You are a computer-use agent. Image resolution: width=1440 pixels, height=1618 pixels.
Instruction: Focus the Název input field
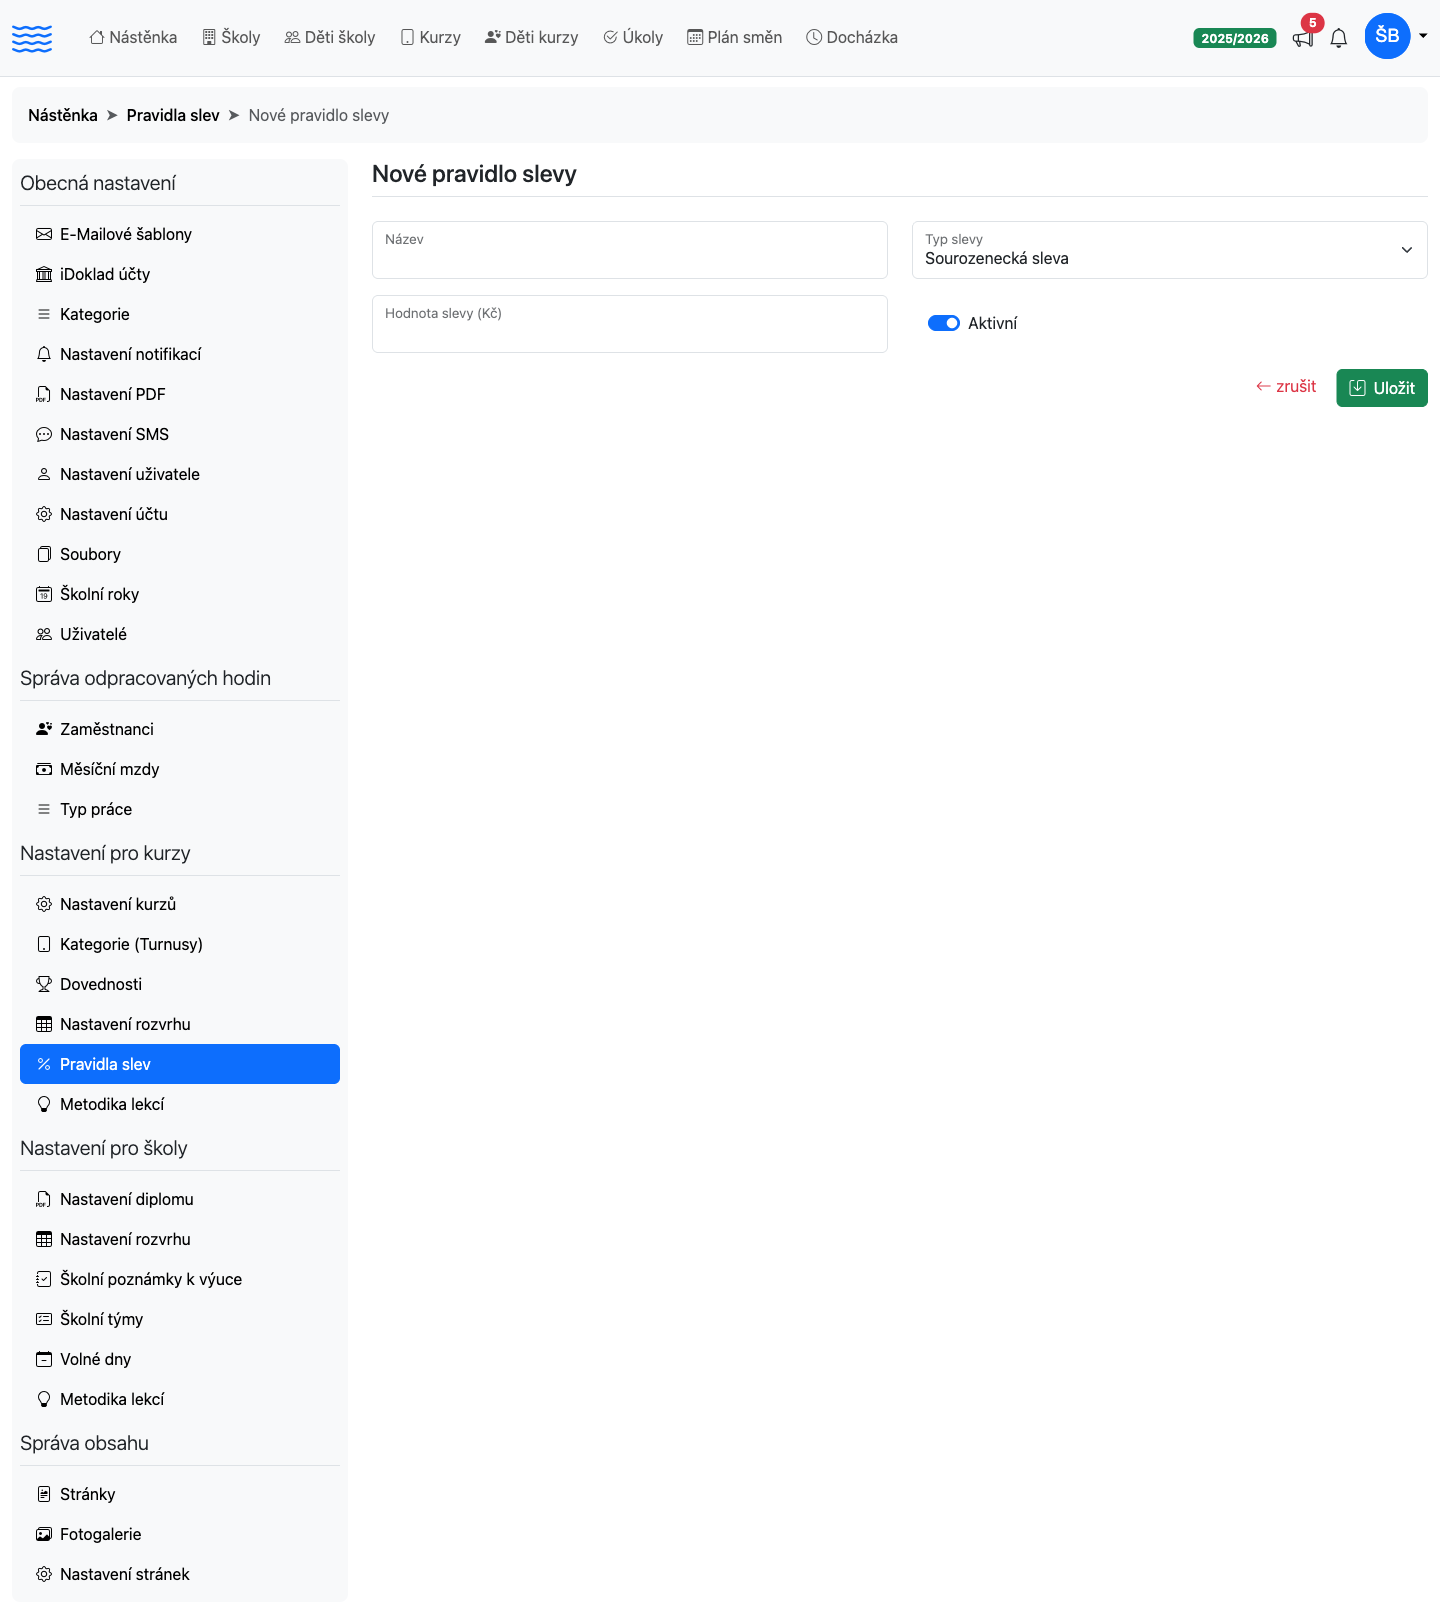point(630,250)
